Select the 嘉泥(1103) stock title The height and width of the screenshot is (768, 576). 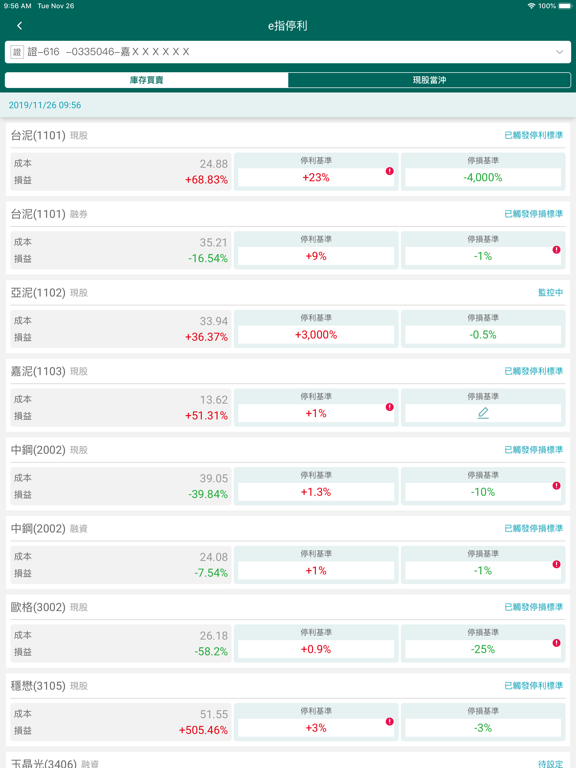(38, 371)
